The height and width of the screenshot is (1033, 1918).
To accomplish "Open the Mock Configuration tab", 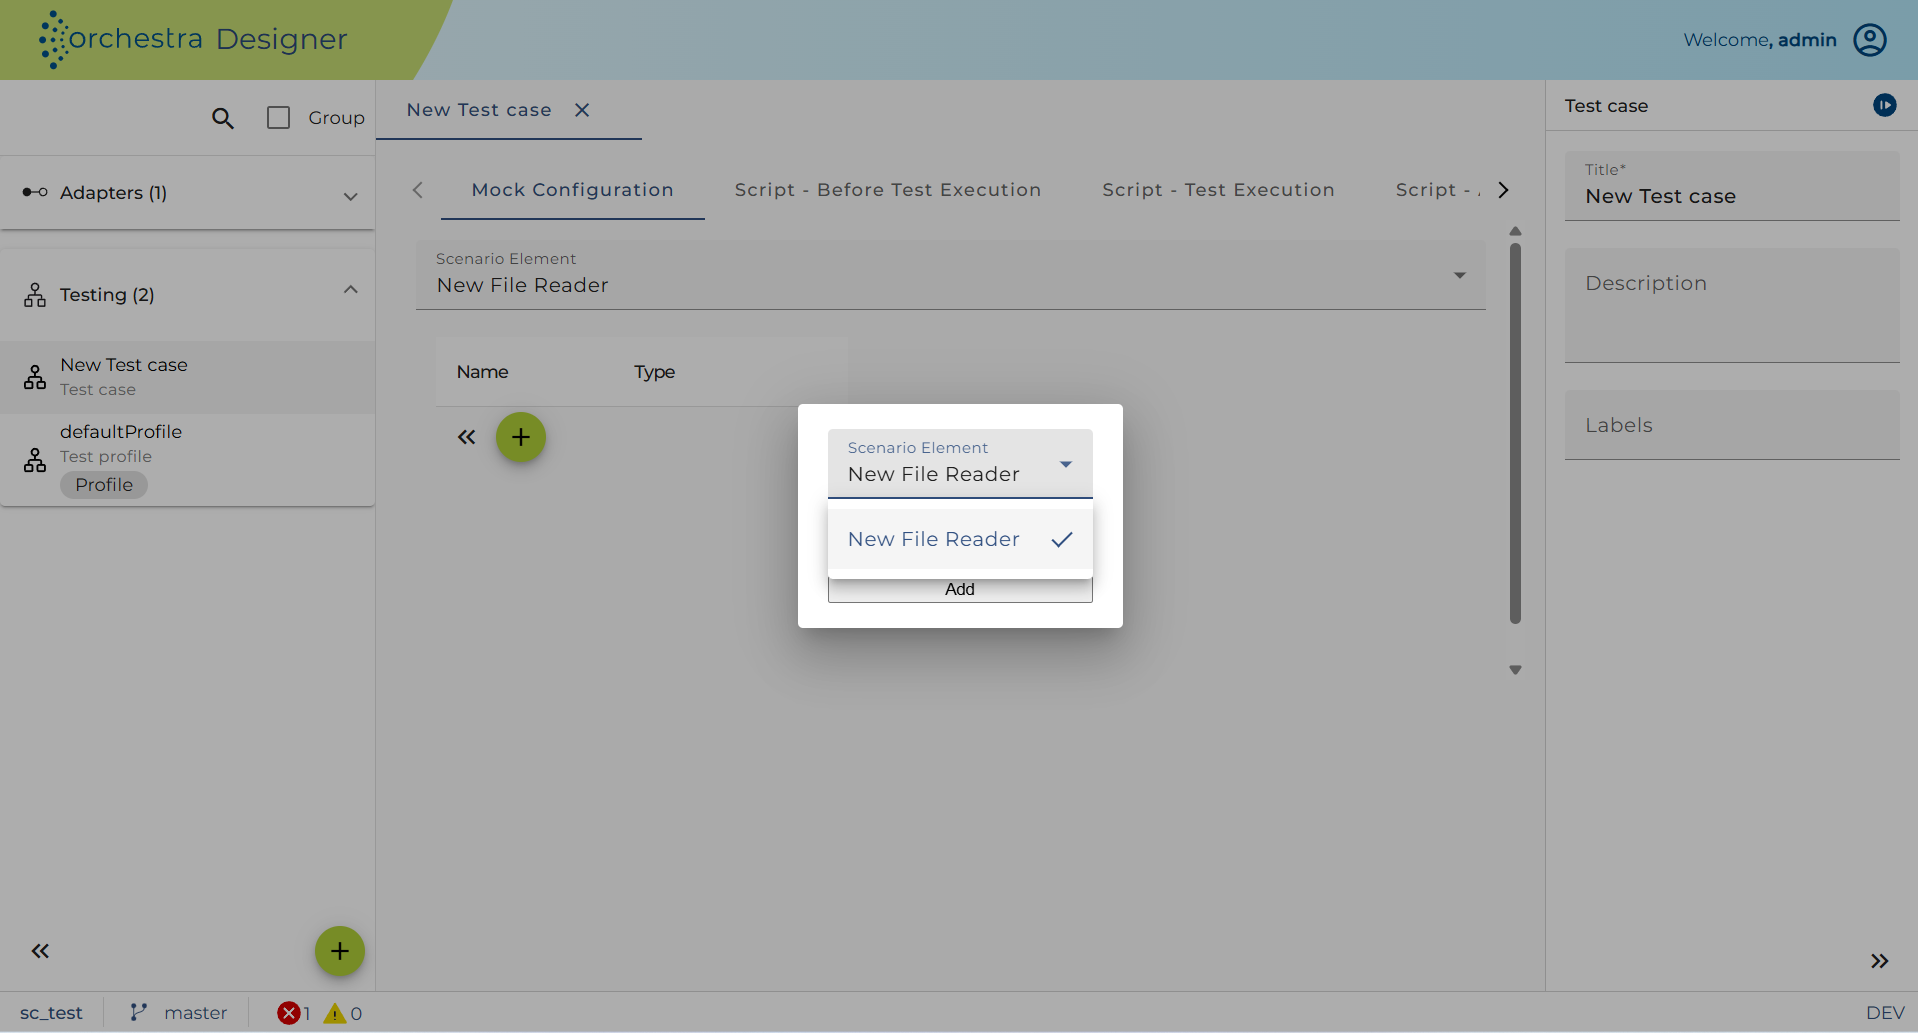I will (x=572, y=190).
